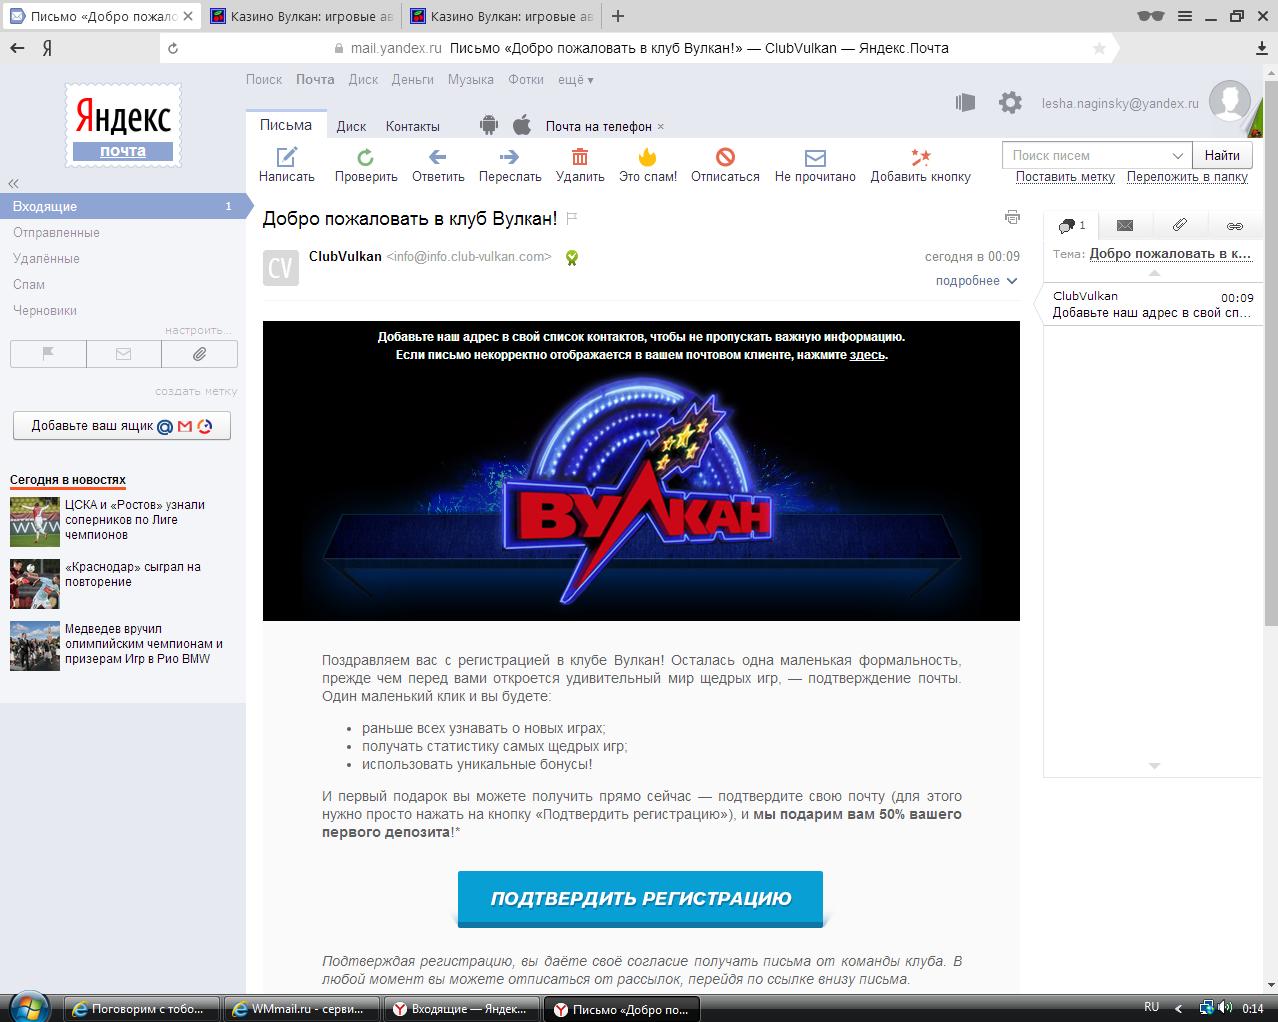Open Черновики folder
This screenshot has width=1278, height=1022.
point(45,310)
